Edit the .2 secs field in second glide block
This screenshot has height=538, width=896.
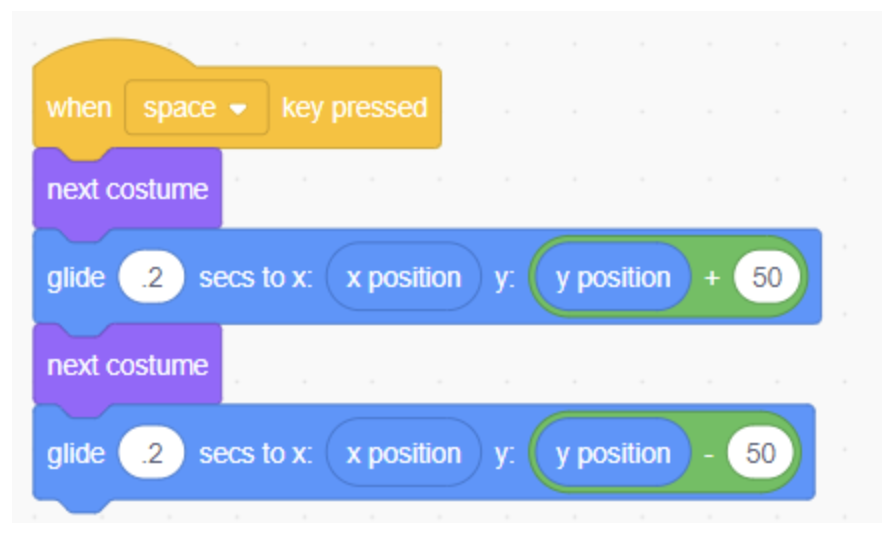pos(151,453)
